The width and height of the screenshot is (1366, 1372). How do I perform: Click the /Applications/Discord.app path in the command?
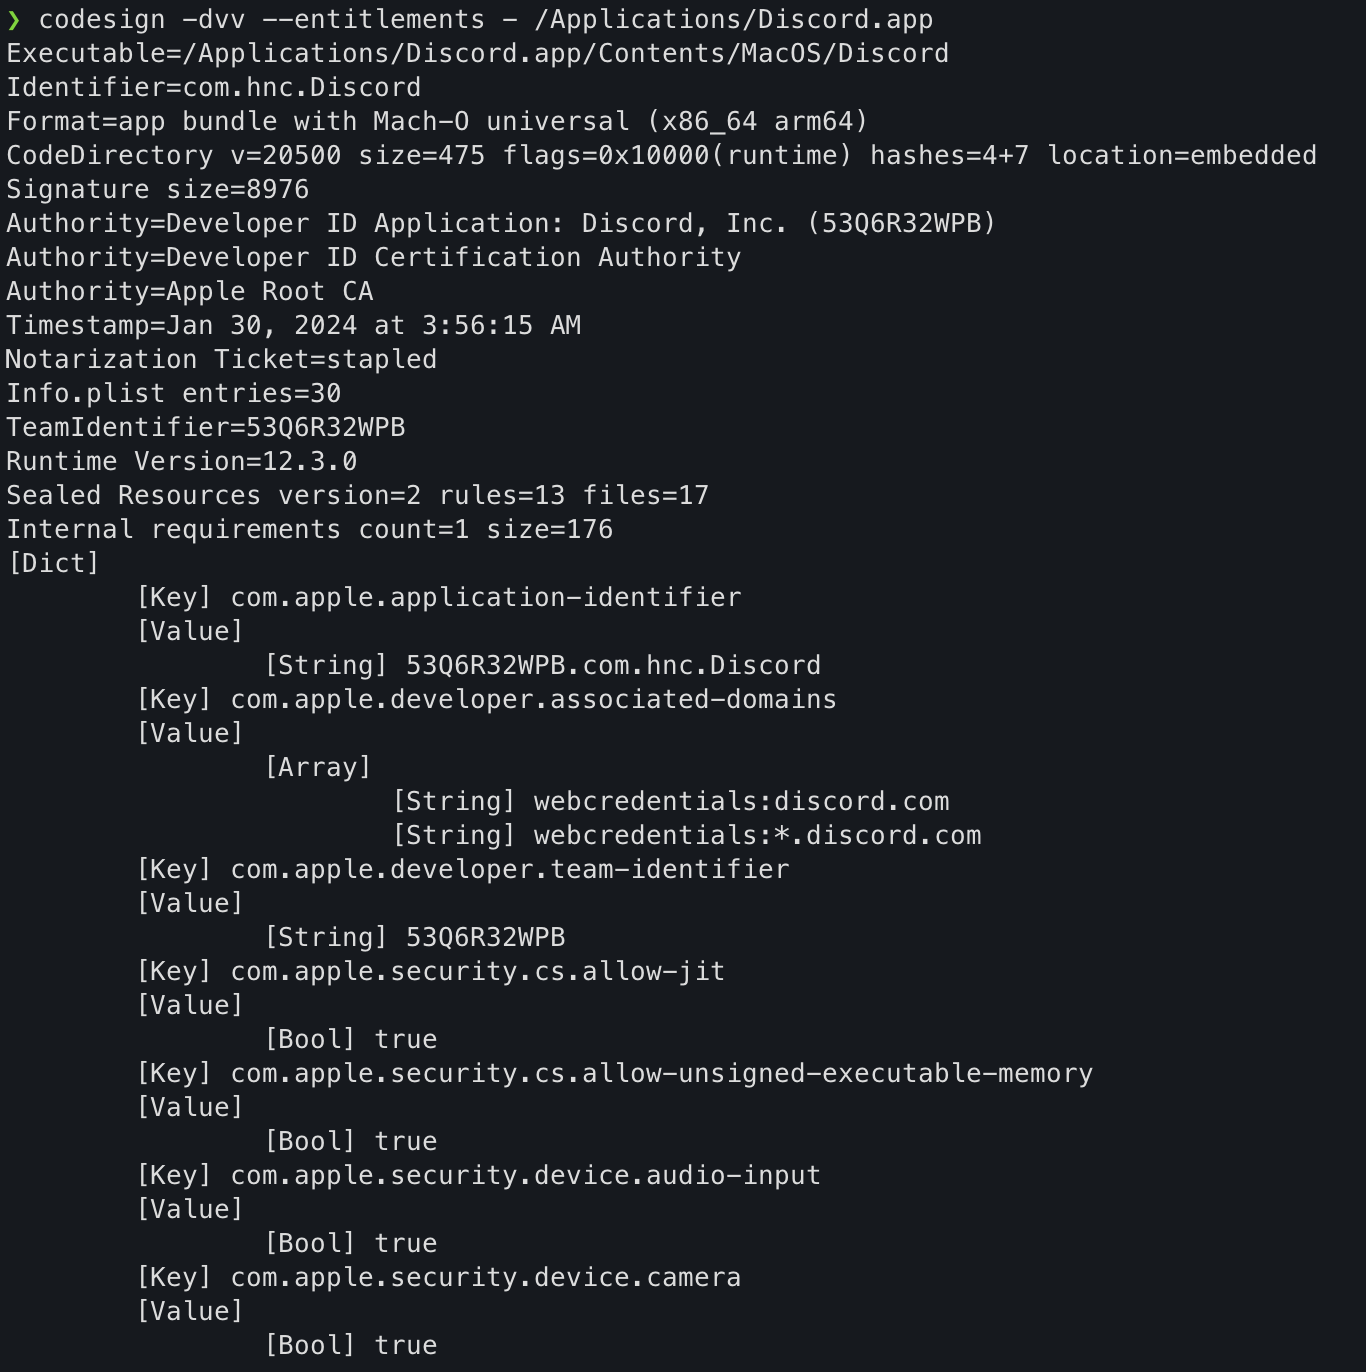click(740, 20)
